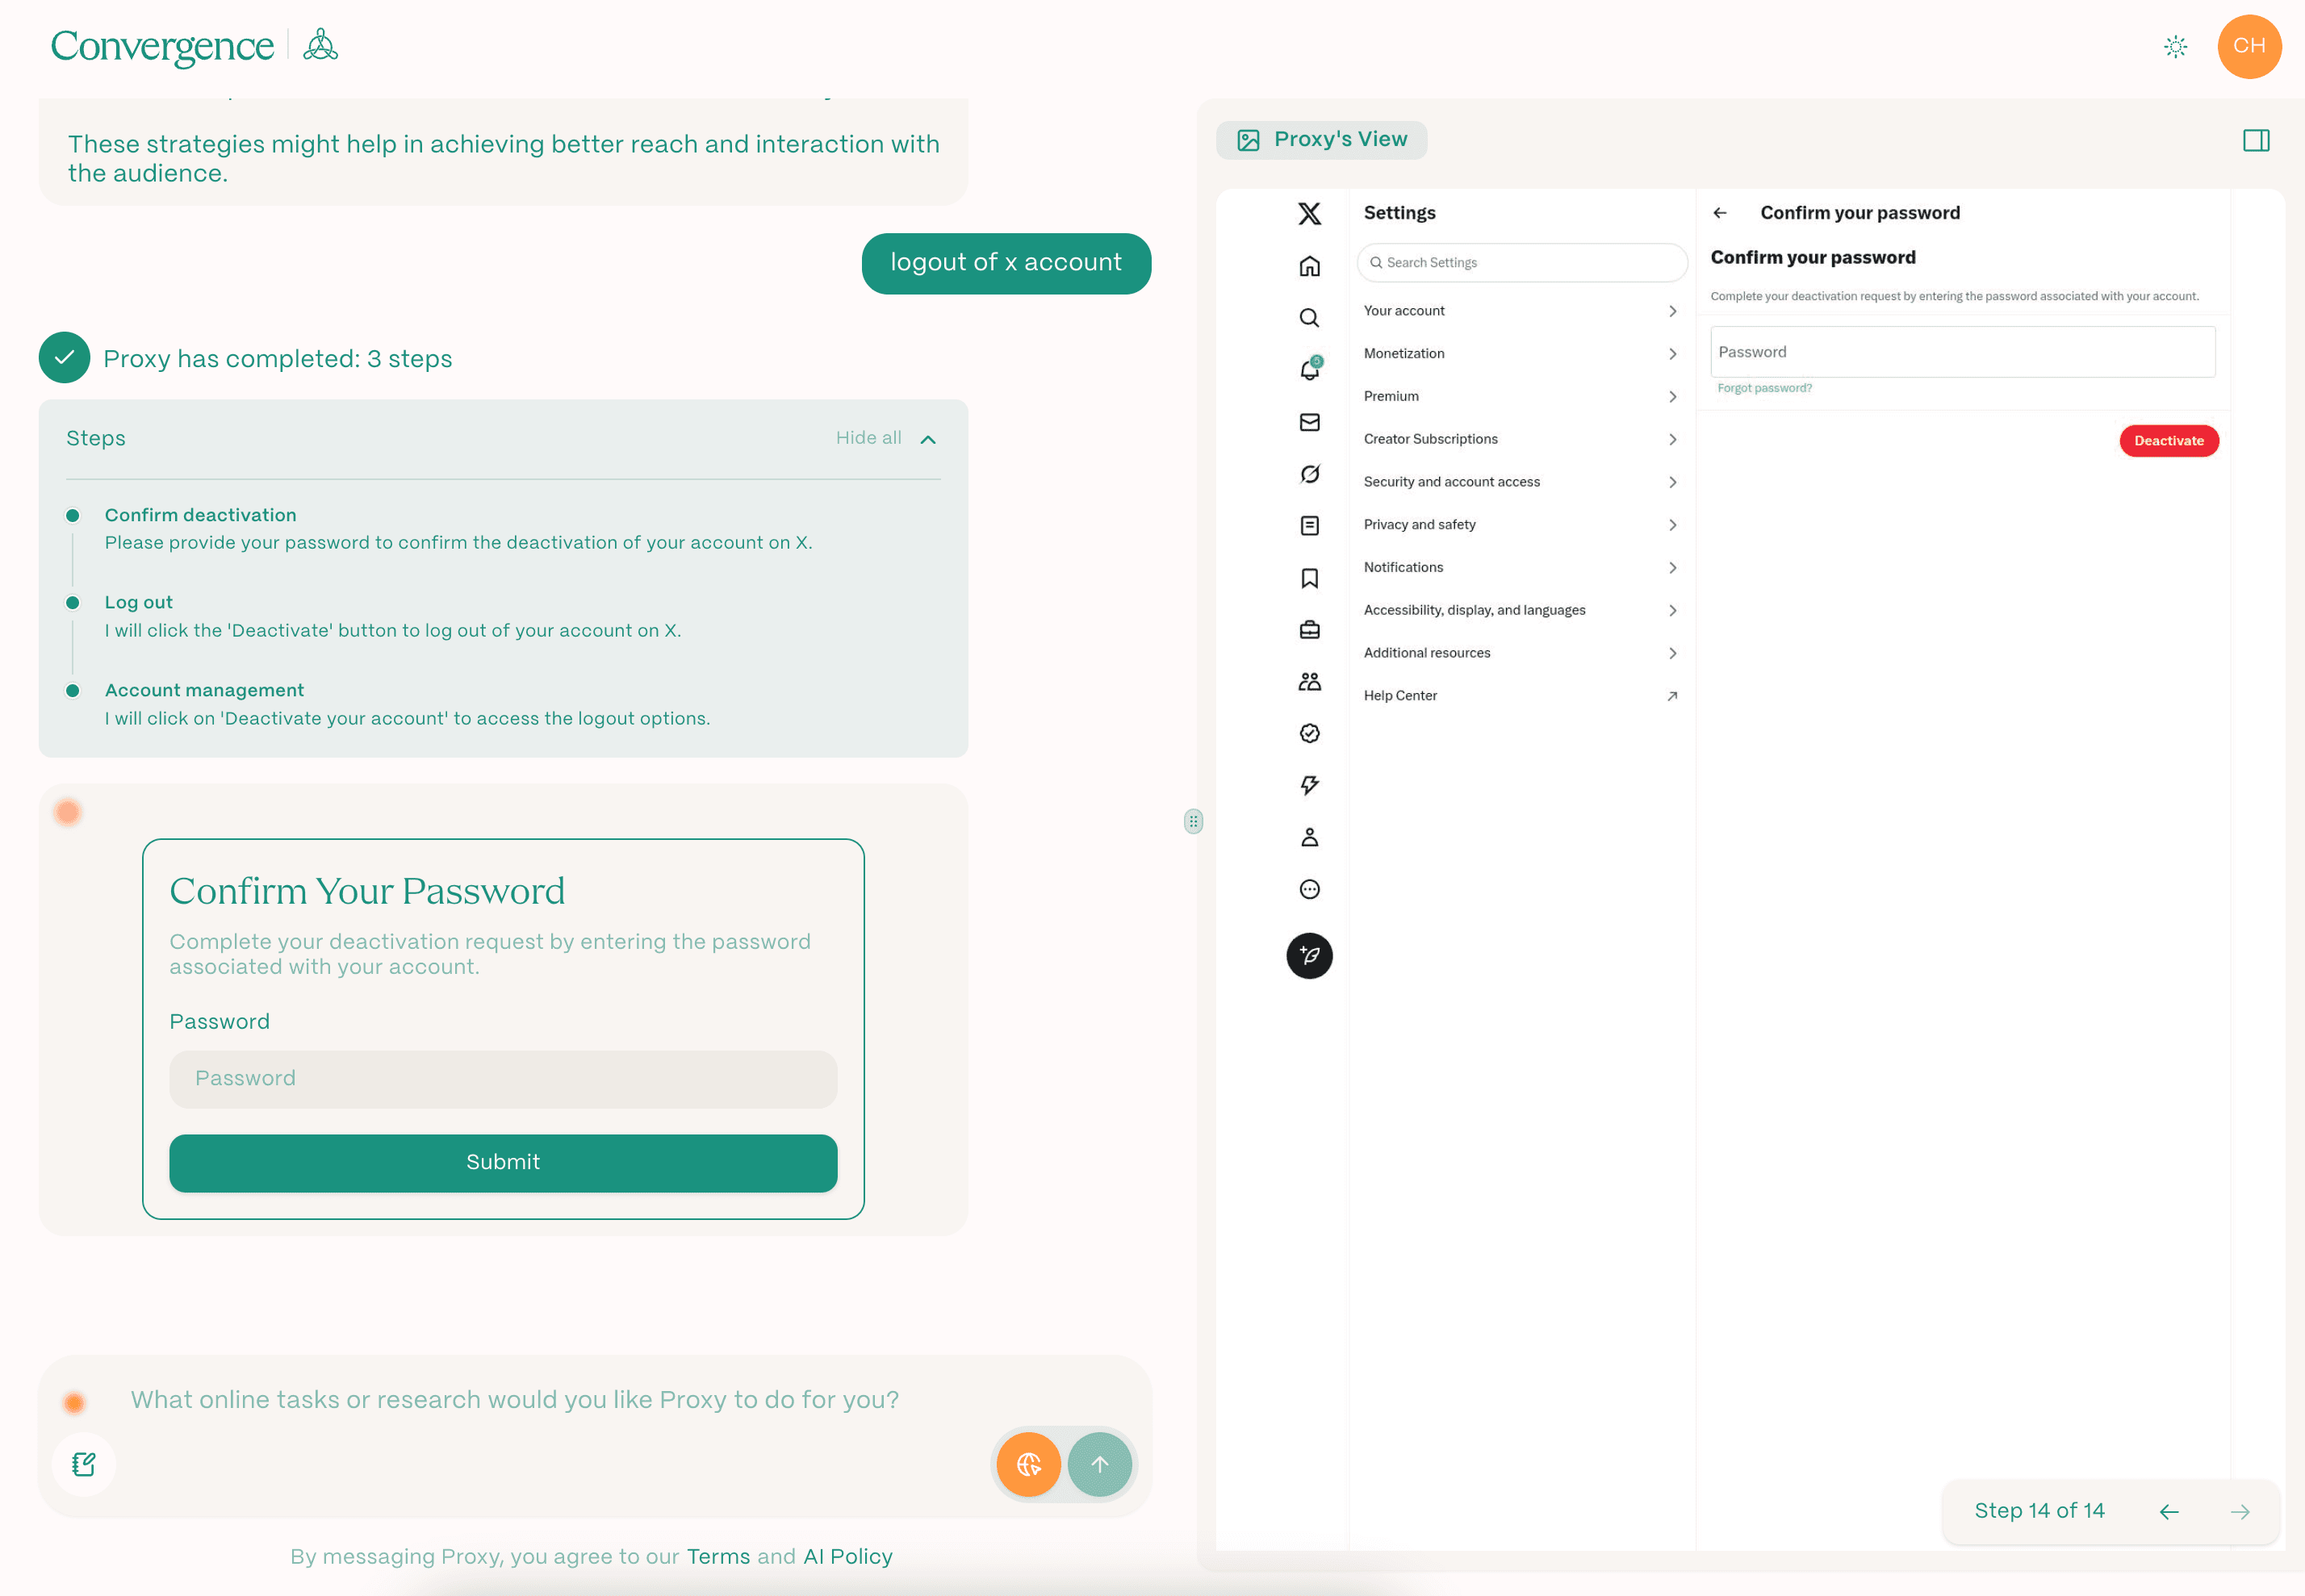Image resolution: width=2305 pixels, height=1596 pixels.
Task: Expand Privacy and safety settings
Action: (x=1520, y=525)
